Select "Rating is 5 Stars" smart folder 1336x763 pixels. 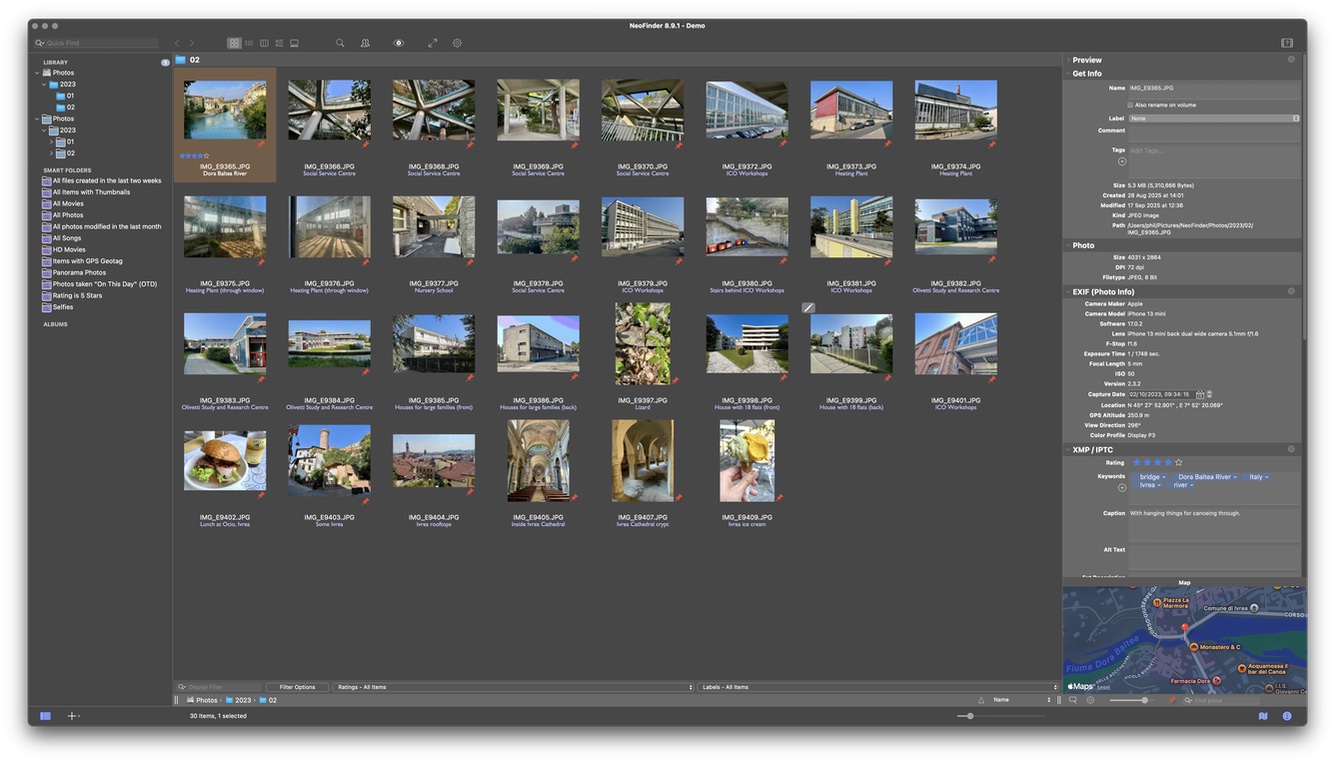click(77, 295)
